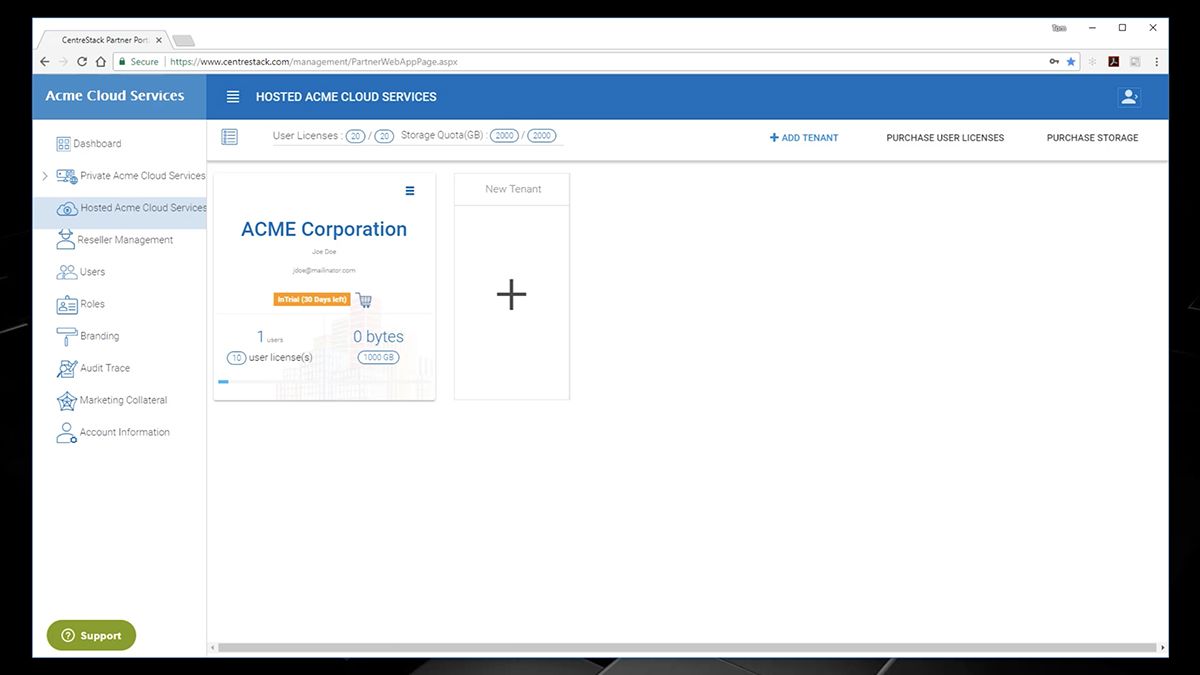Switch to the CentreStack Partner Portal browser tab
Viewport: 1200px width, 675px height.
click(105, 39)
